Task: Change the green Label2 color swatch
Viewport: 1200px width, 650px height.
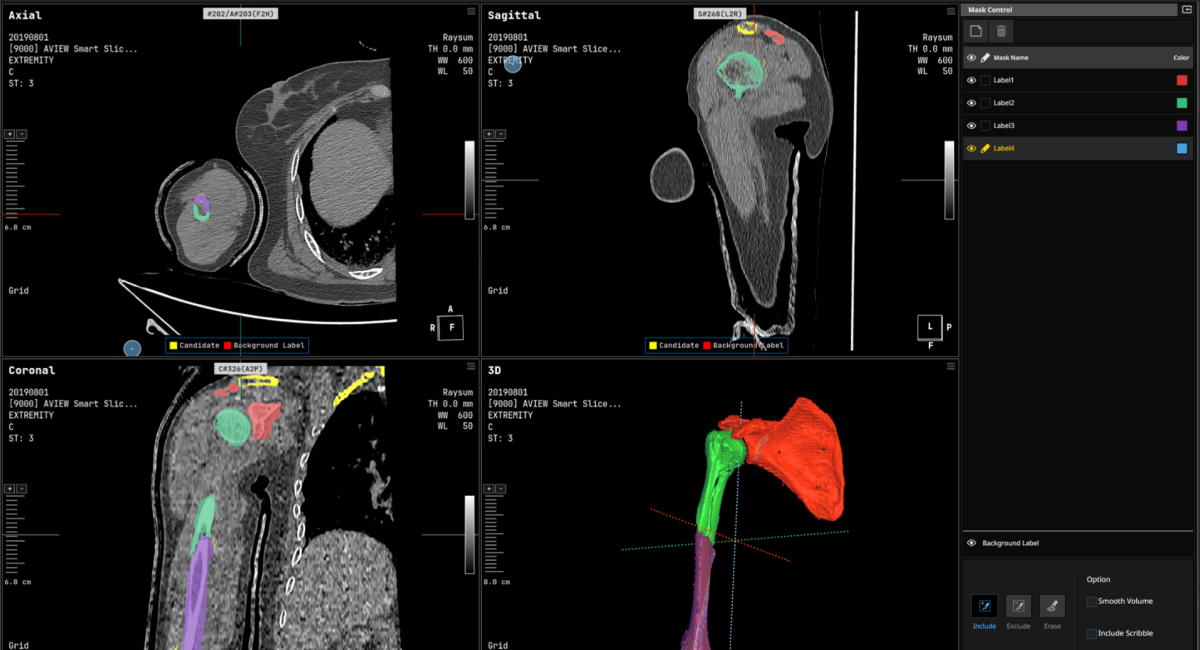Action: 1182,103
